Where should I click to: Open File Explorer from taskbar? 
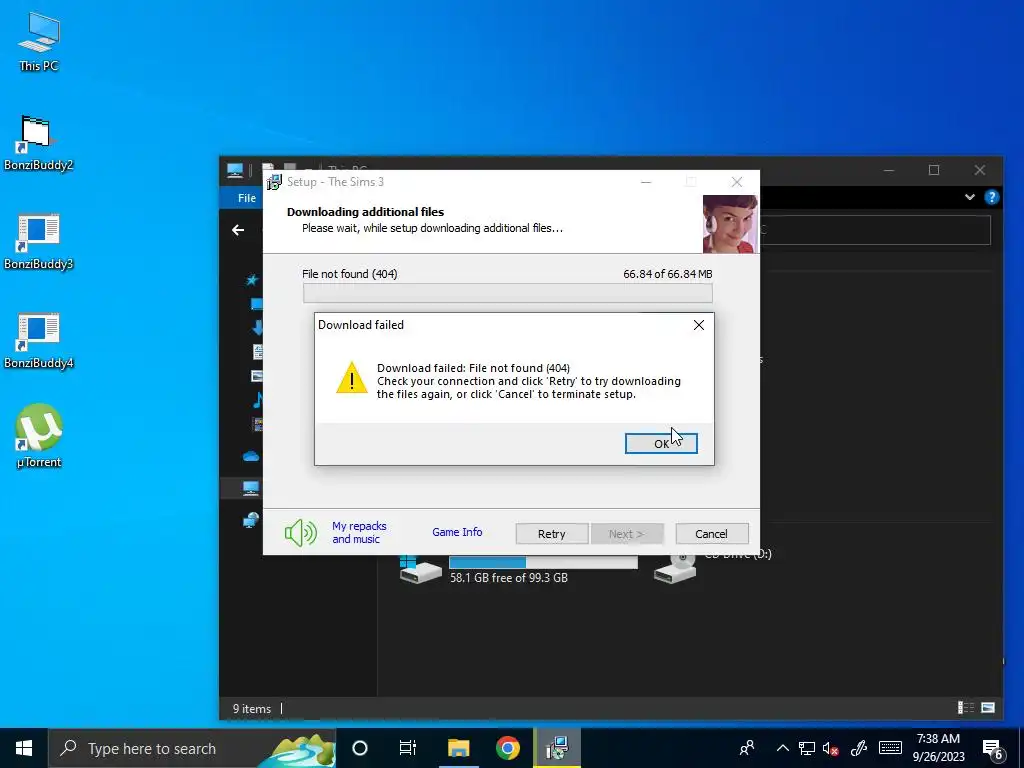pyautogui.click(x=458, y=748)
